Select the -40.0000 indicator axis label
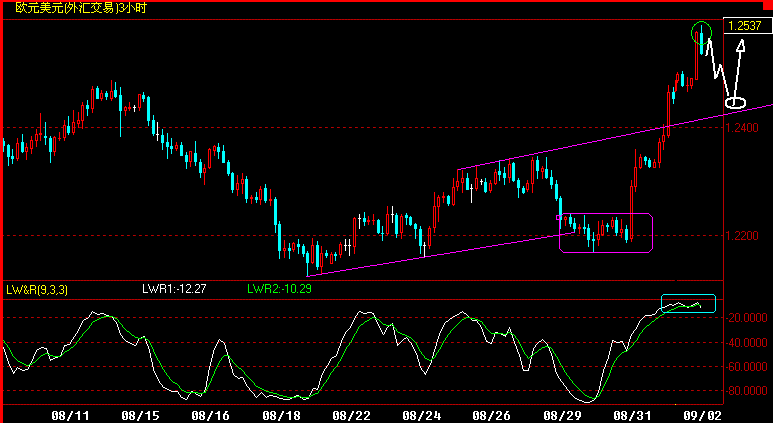 pyautogui.click(x=746, y=342)
